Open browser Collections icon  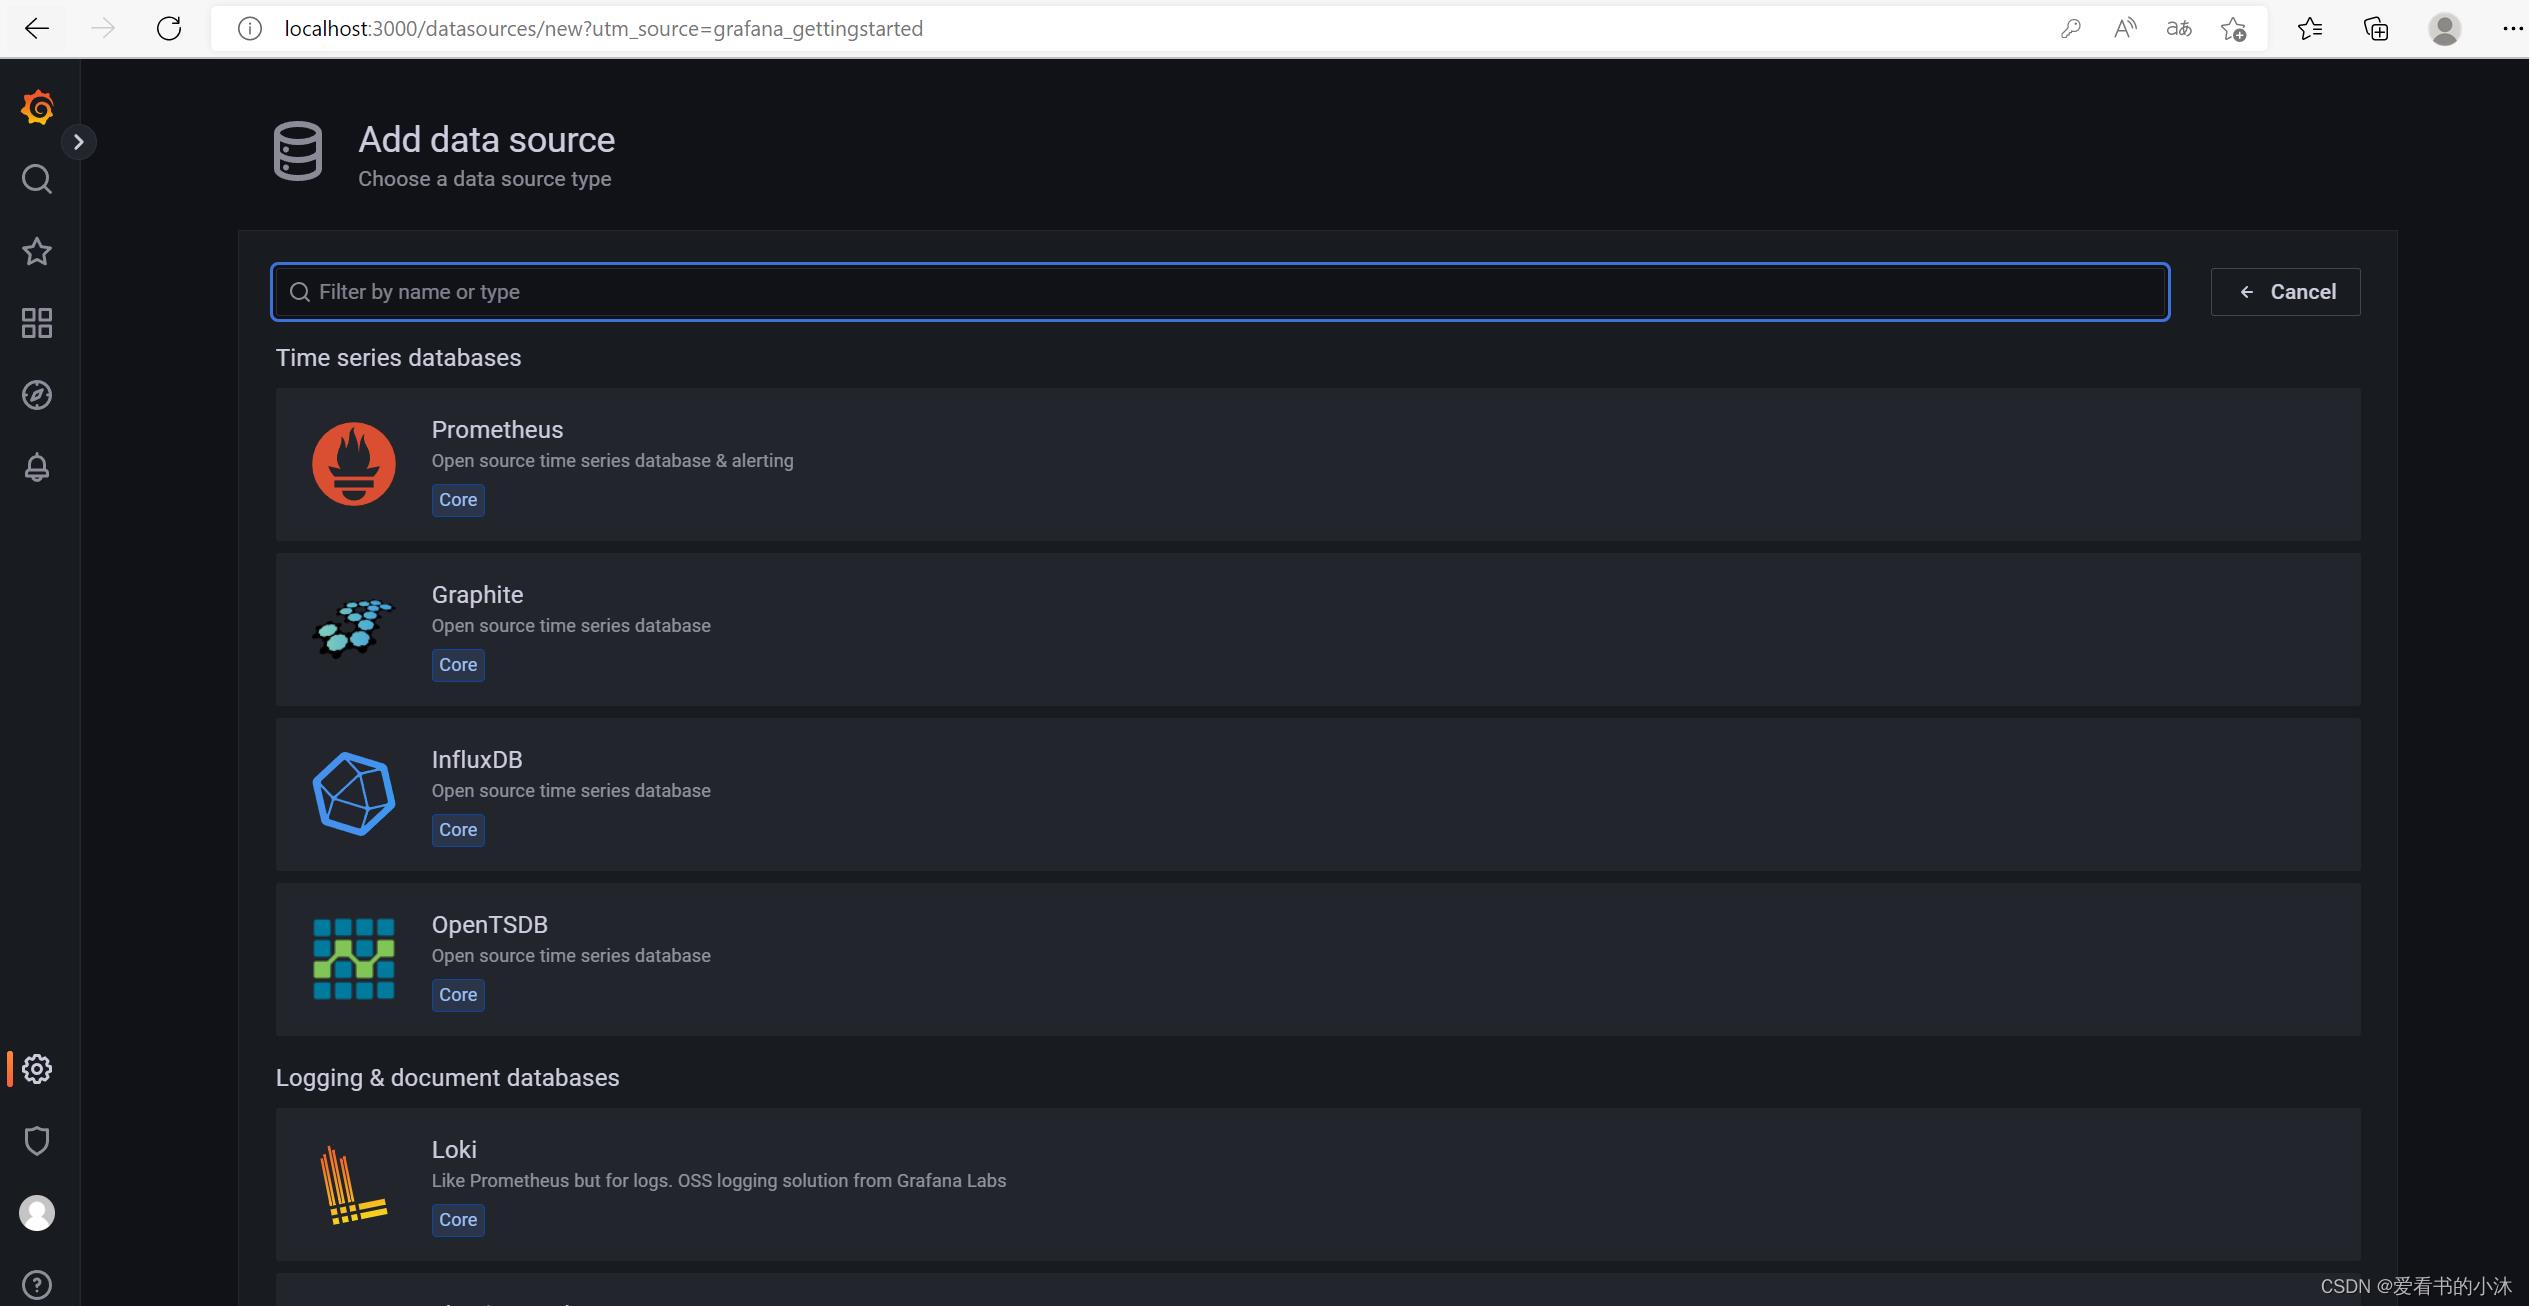[2376, 28]
